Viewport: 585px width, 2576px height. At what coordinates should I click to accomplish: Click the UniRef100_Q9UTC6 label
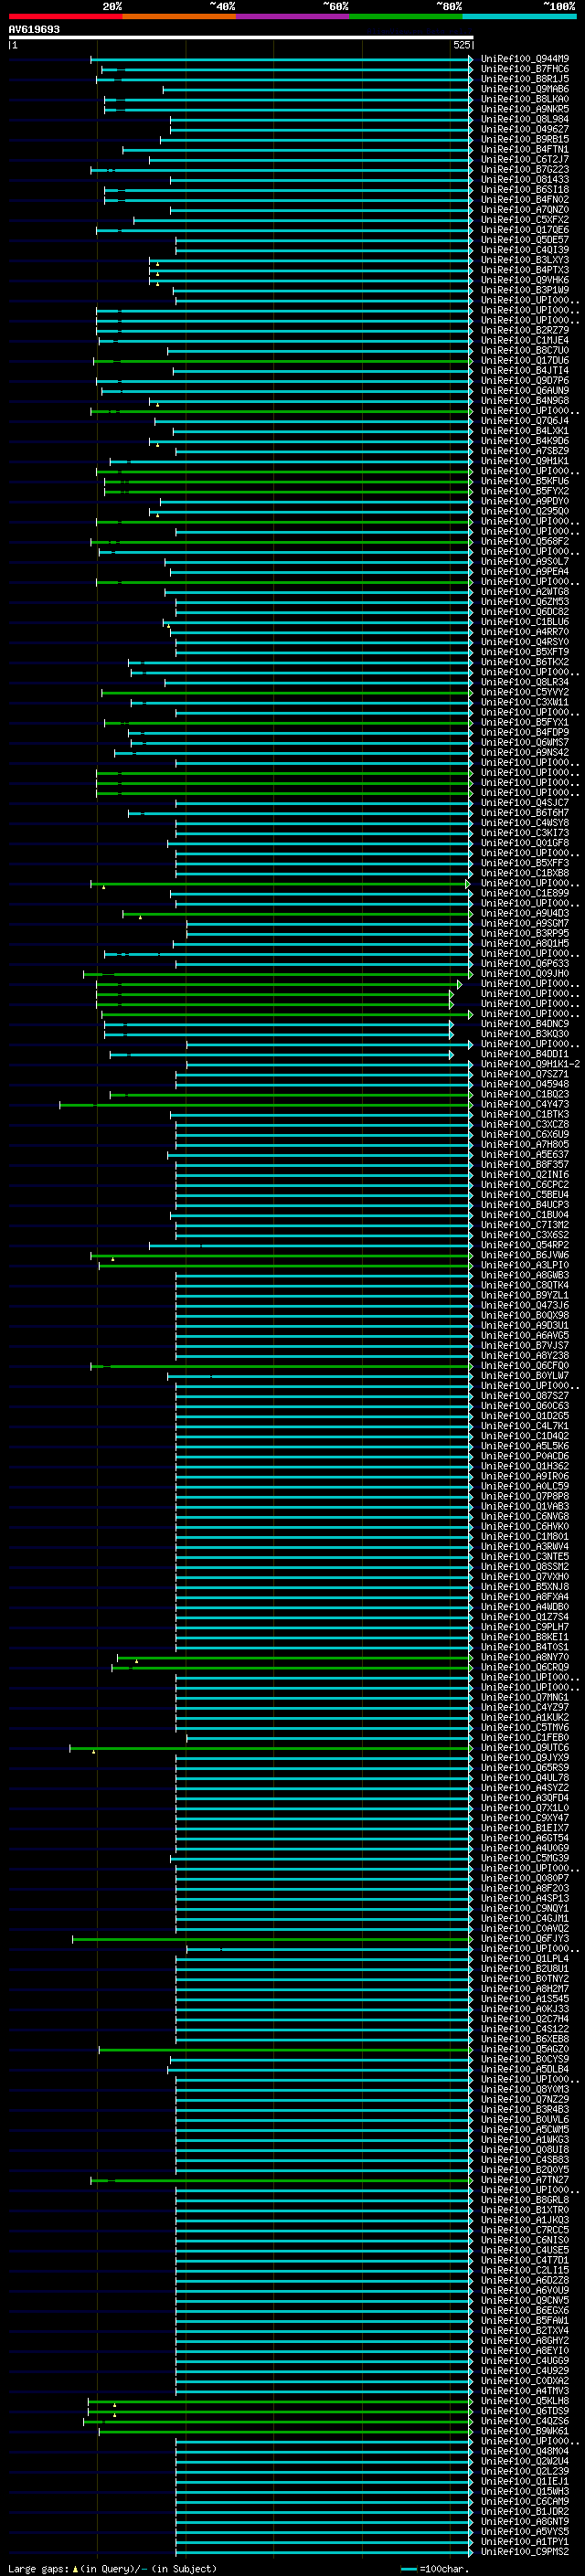(x=524, y=1748)
